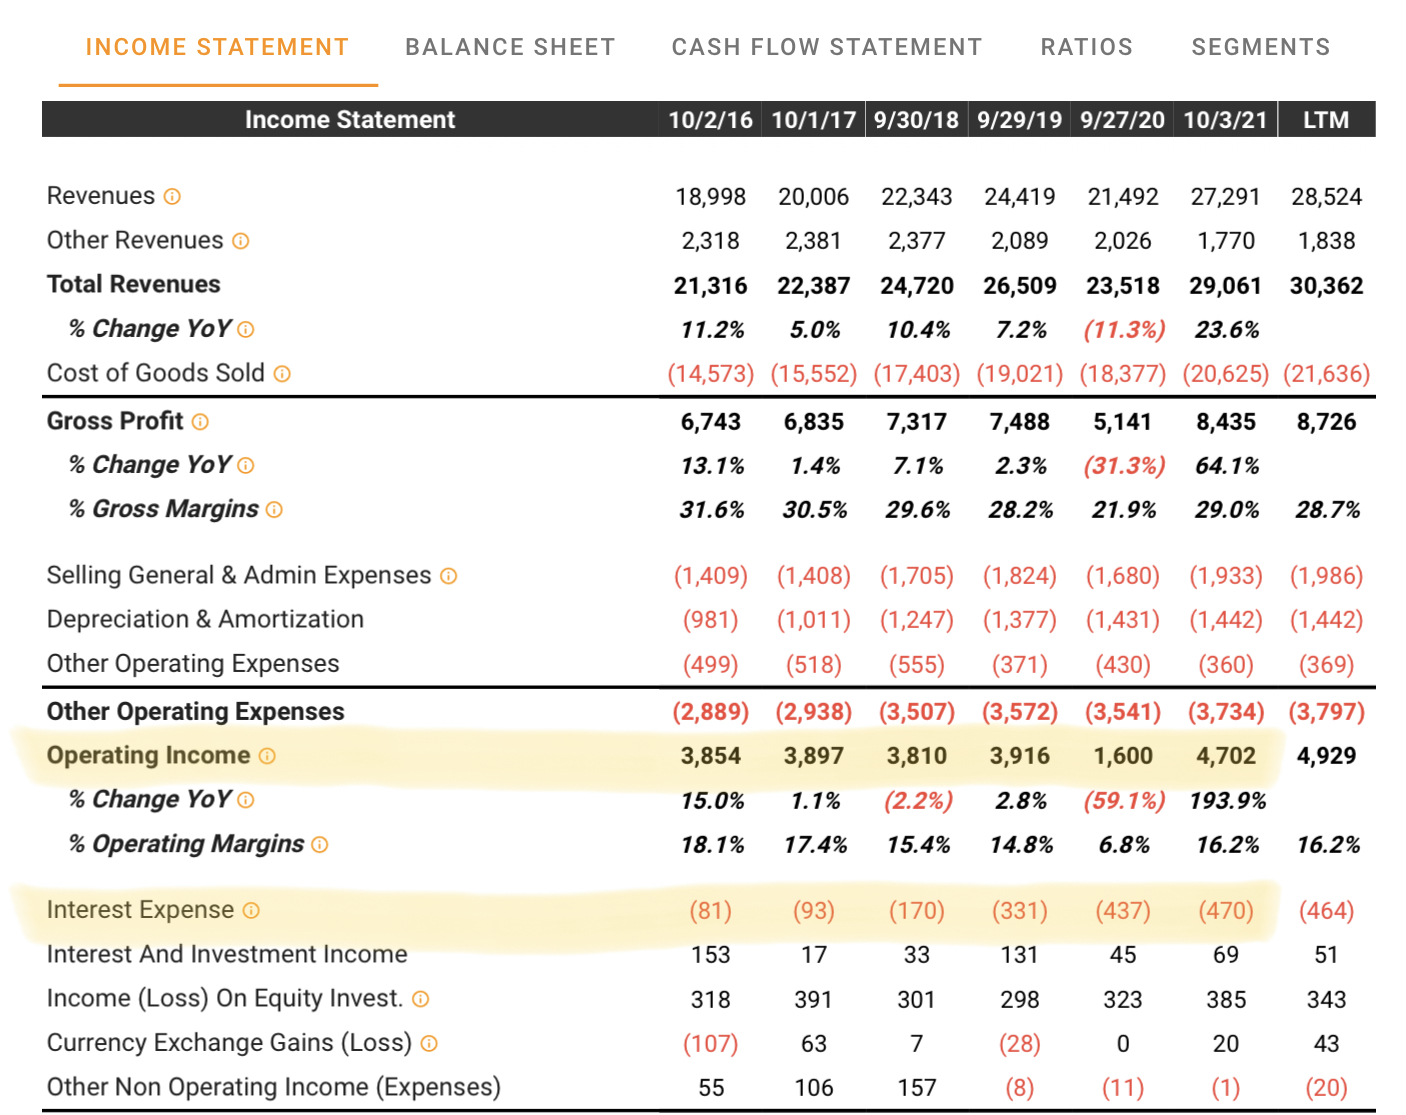Click the info icon next to Interest Expense

tap(251, 910)
